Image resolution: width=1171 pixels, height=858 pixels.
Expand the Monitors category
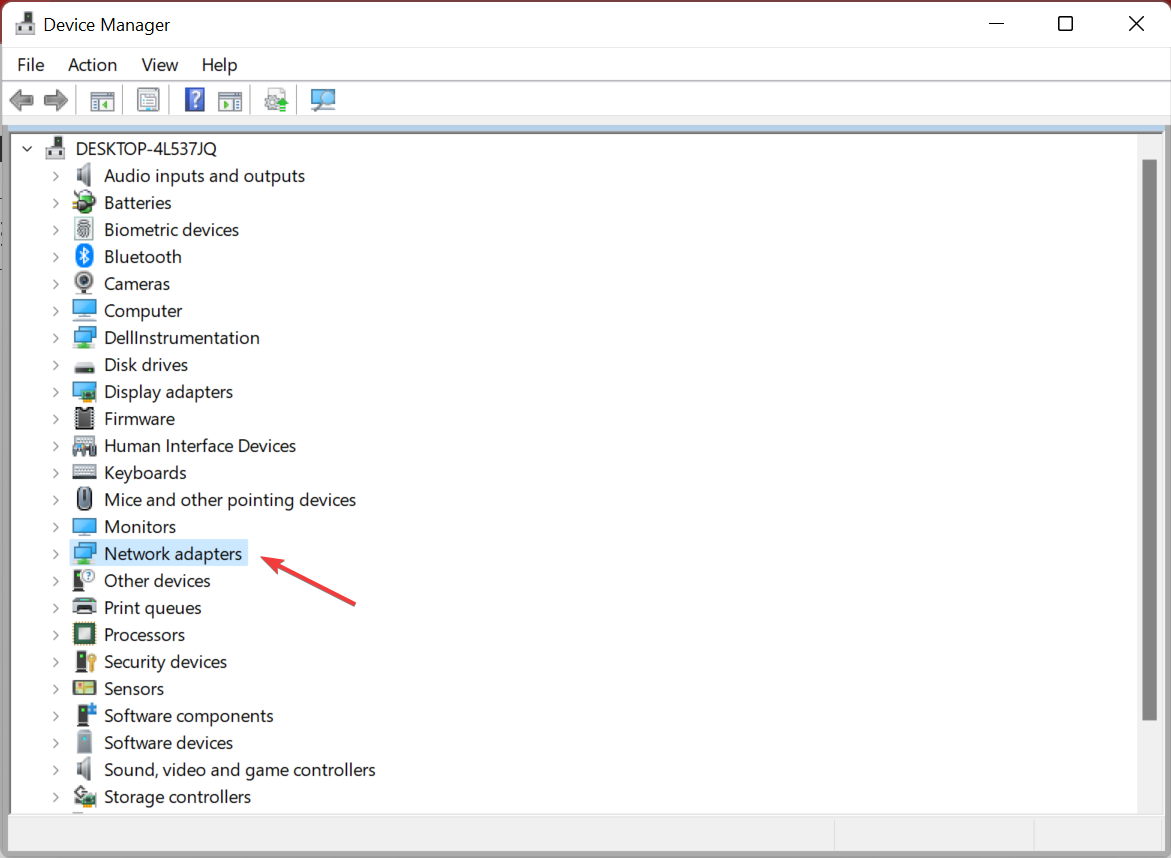point(55,527)
